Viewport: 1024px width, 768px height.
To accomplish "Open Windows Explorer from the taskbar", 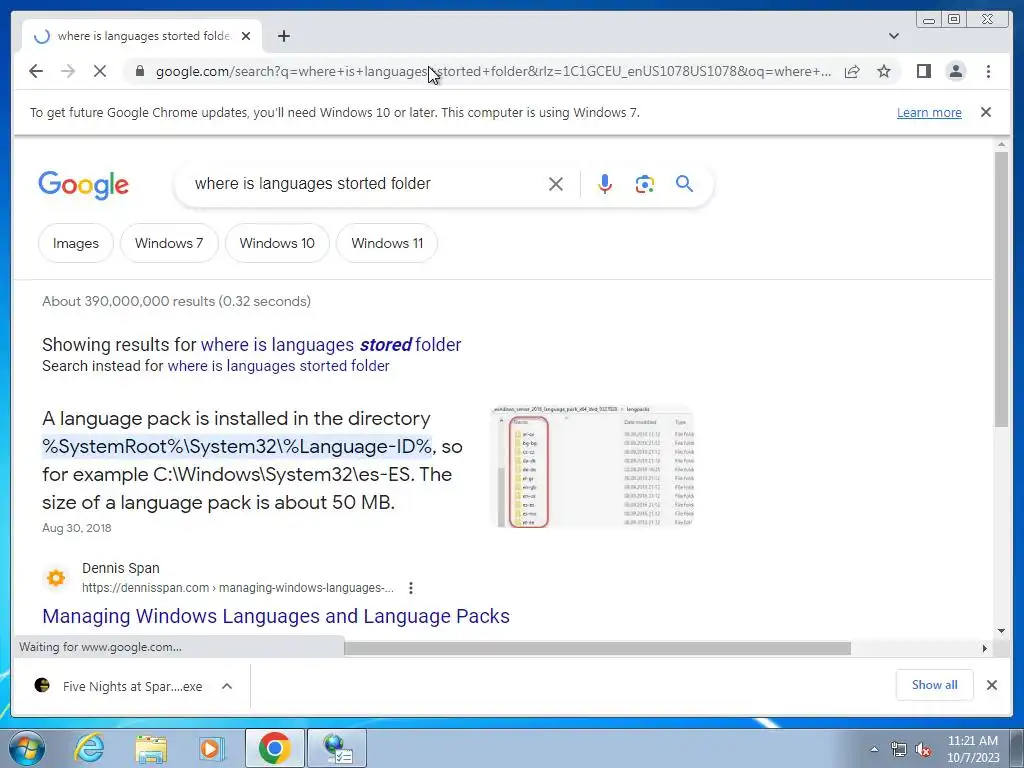I will (151, 748).
